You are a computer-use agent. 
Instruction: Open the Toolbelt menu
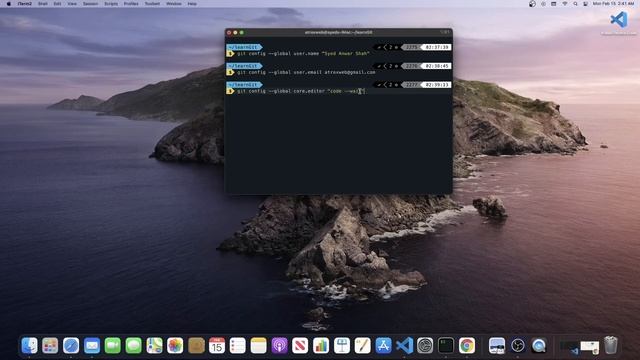point(152,4)
